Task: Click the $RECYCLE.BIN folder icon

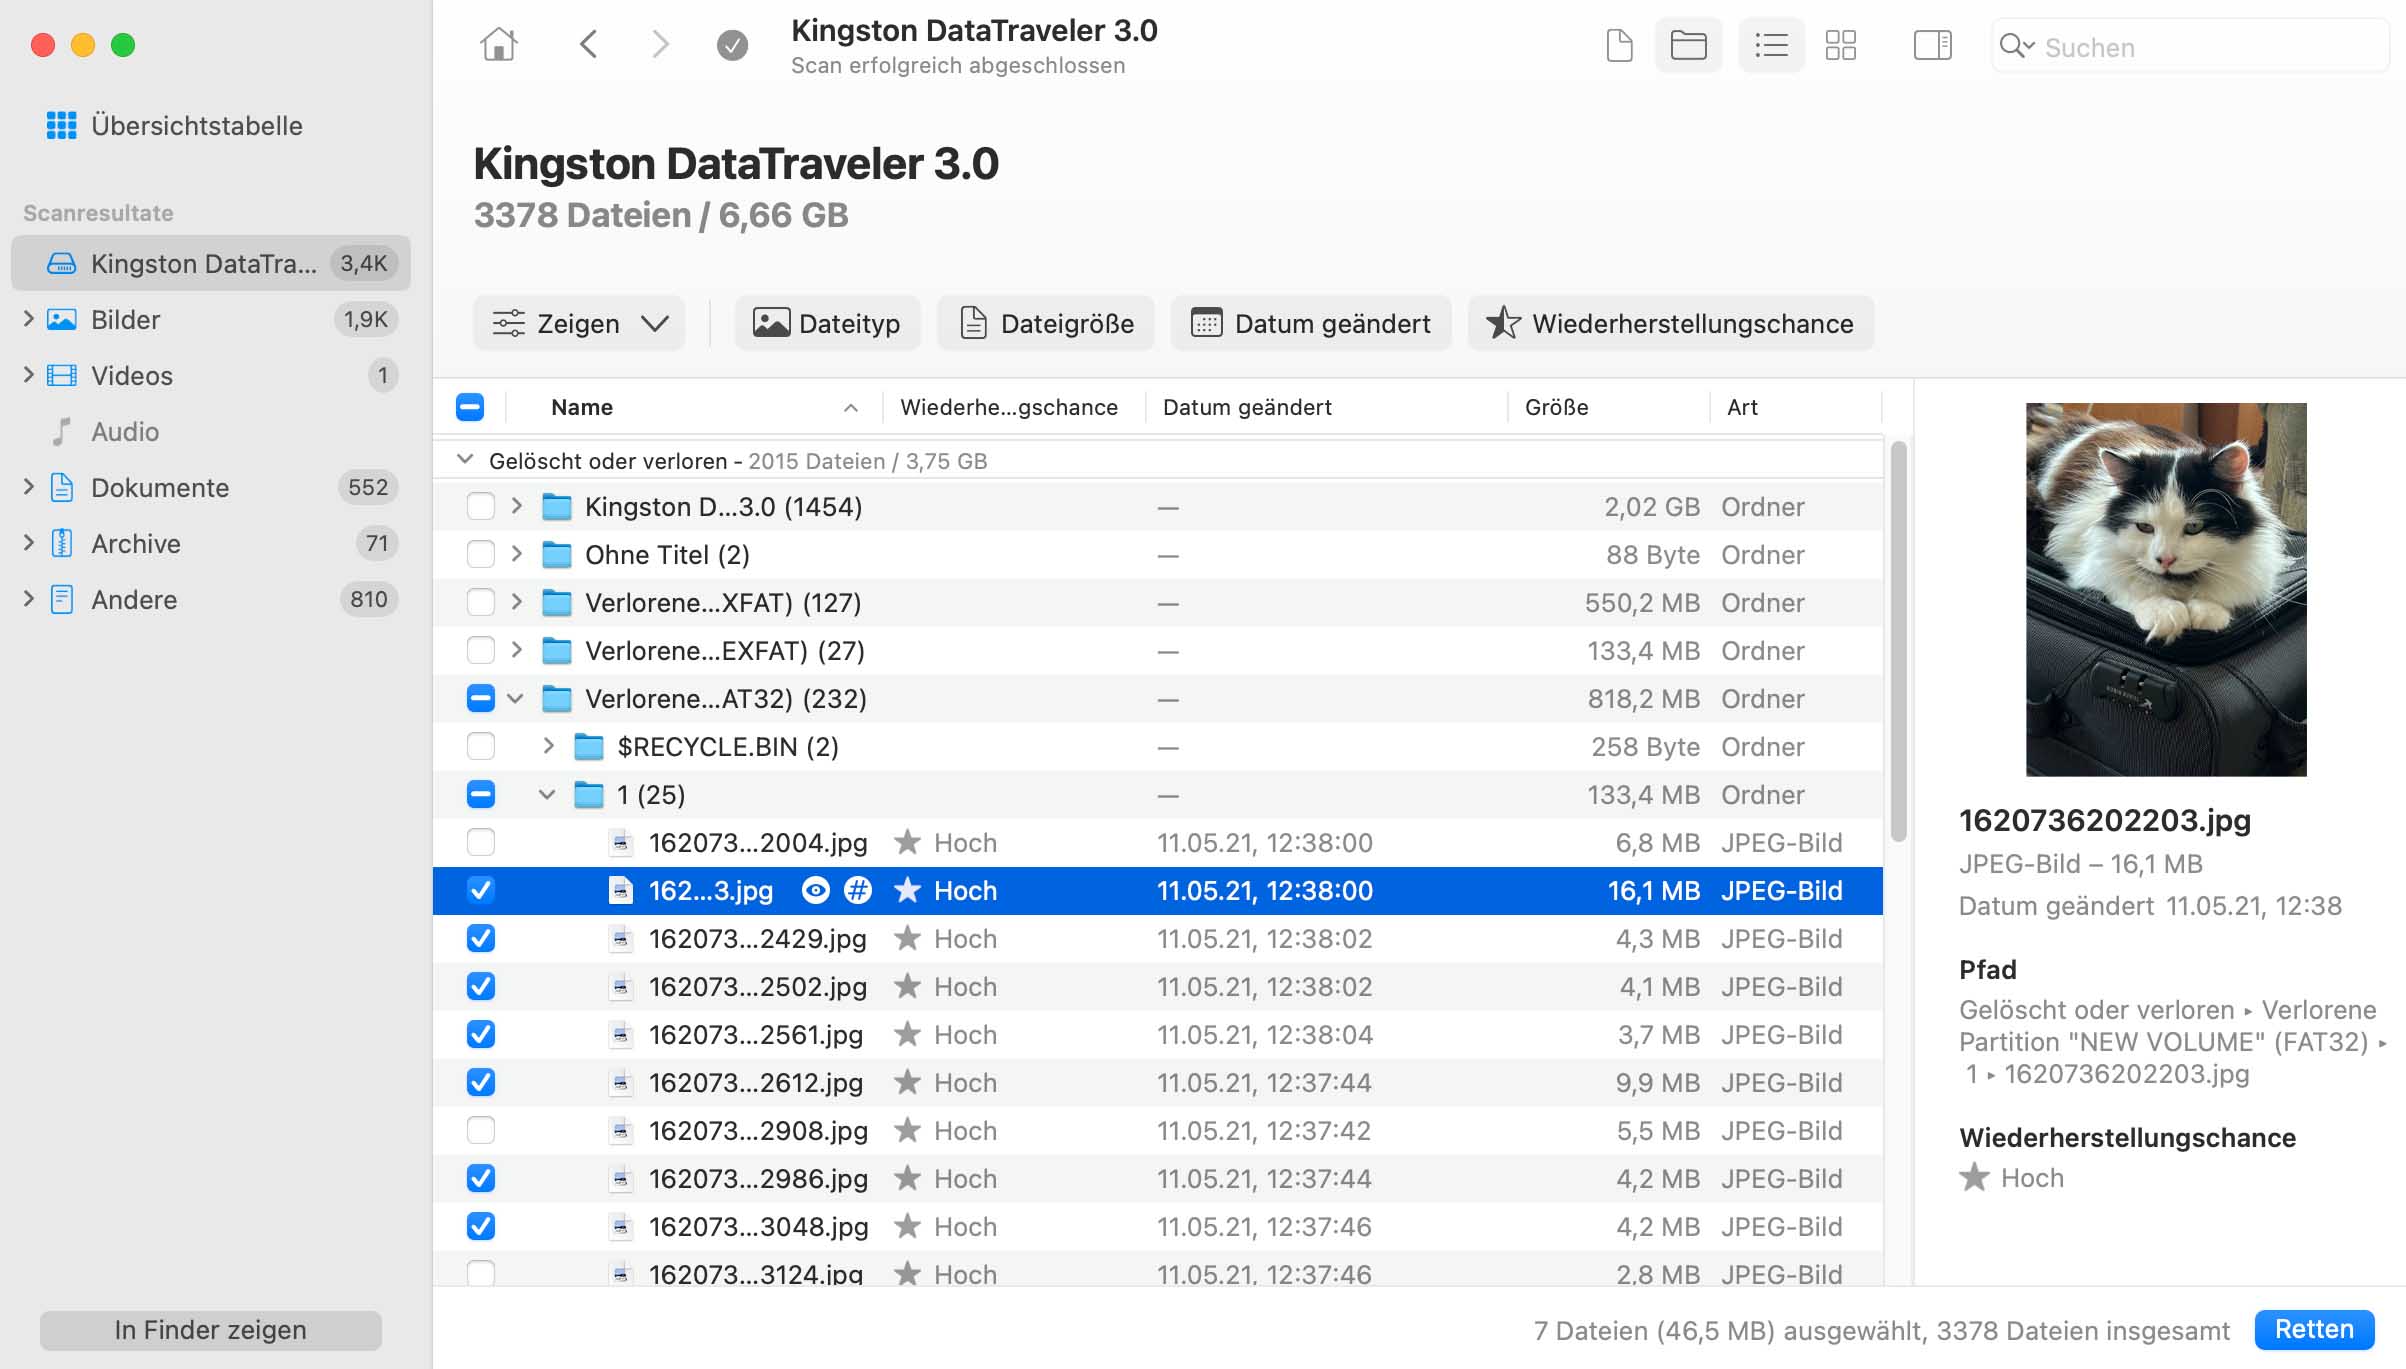Action: click(589, 747)
